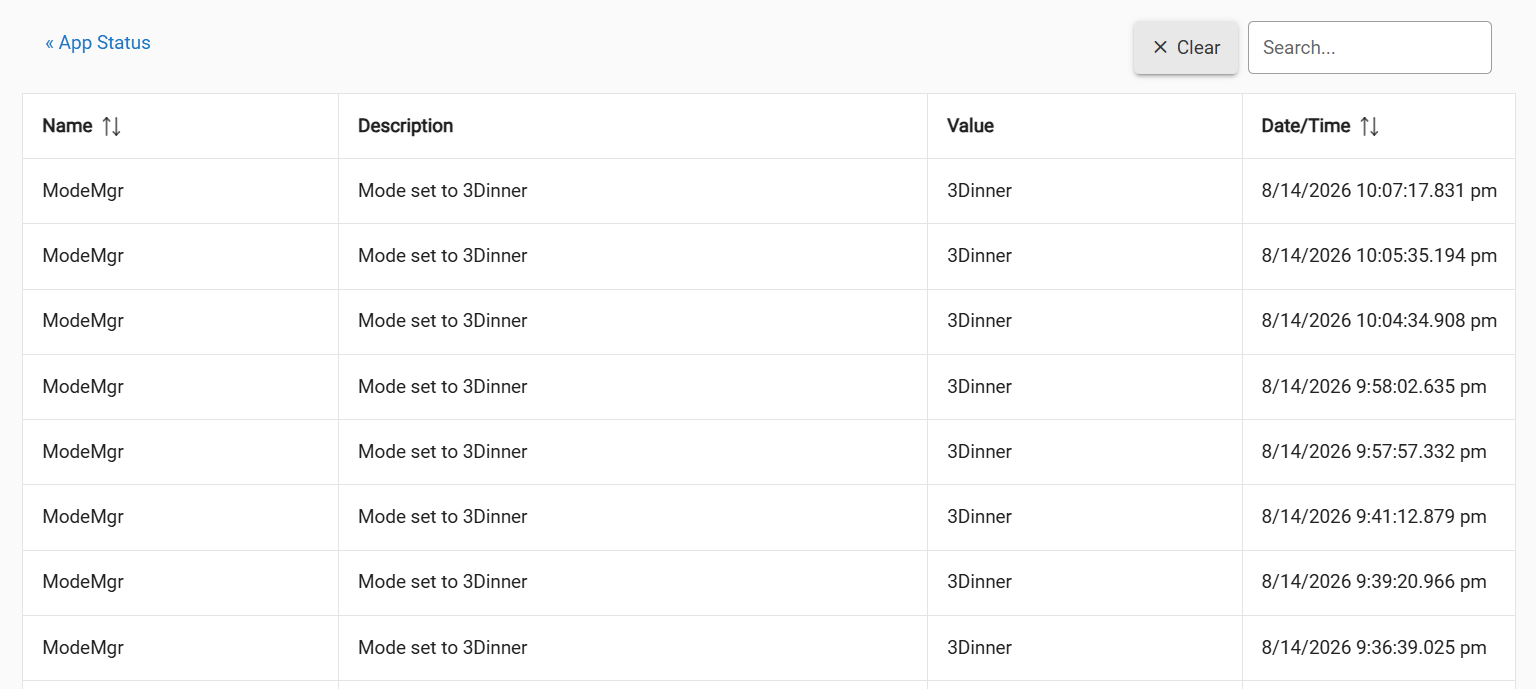The image size is (1536, 689).
Task: Click the X icon in Clear button
Action: (x=1160, y=47)
